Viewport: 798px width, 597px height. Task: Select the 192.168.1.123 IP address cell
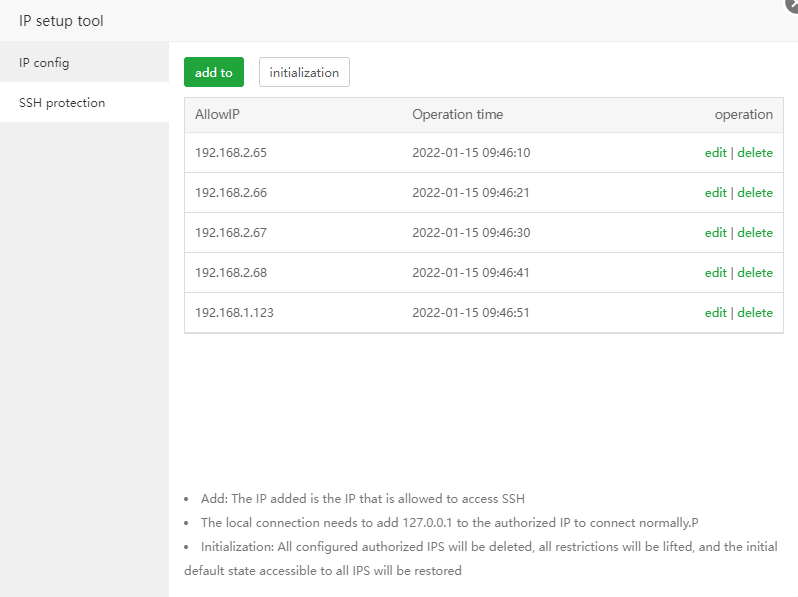tap(234, 313)
